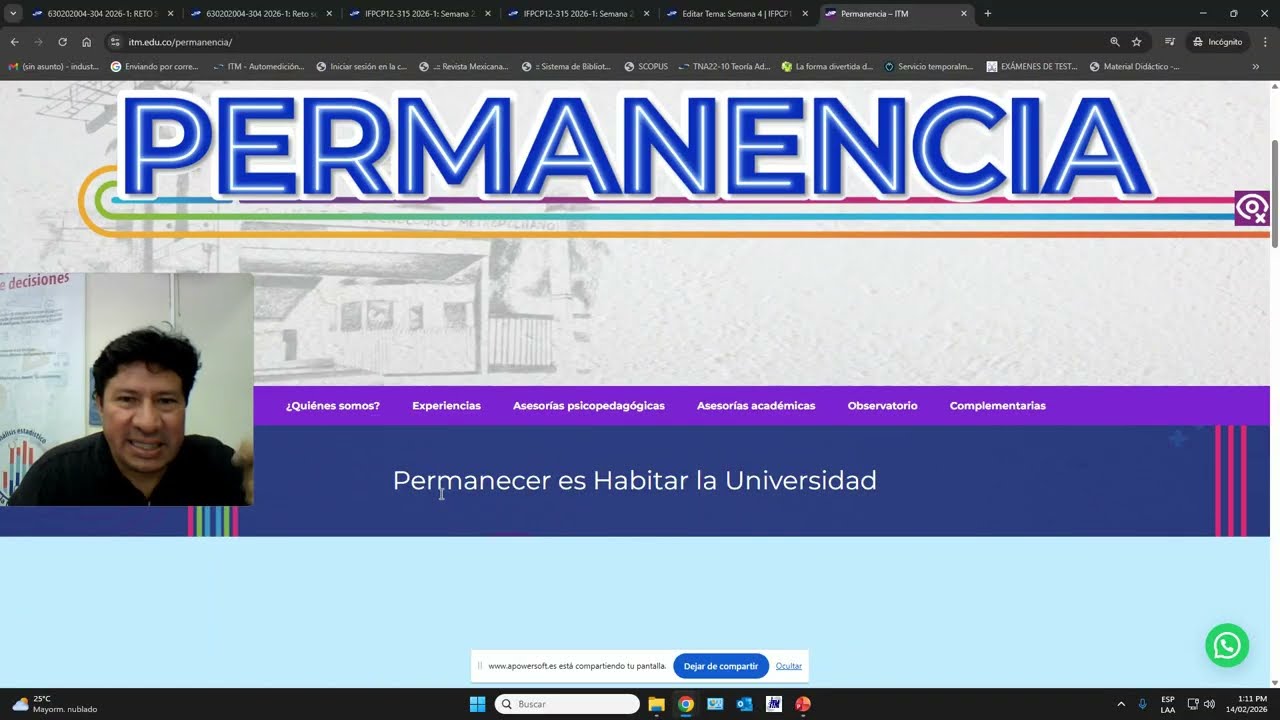Click the accessibility eye widget on right edge
Screen dimensions: 1280x720
pos(1252,208)
